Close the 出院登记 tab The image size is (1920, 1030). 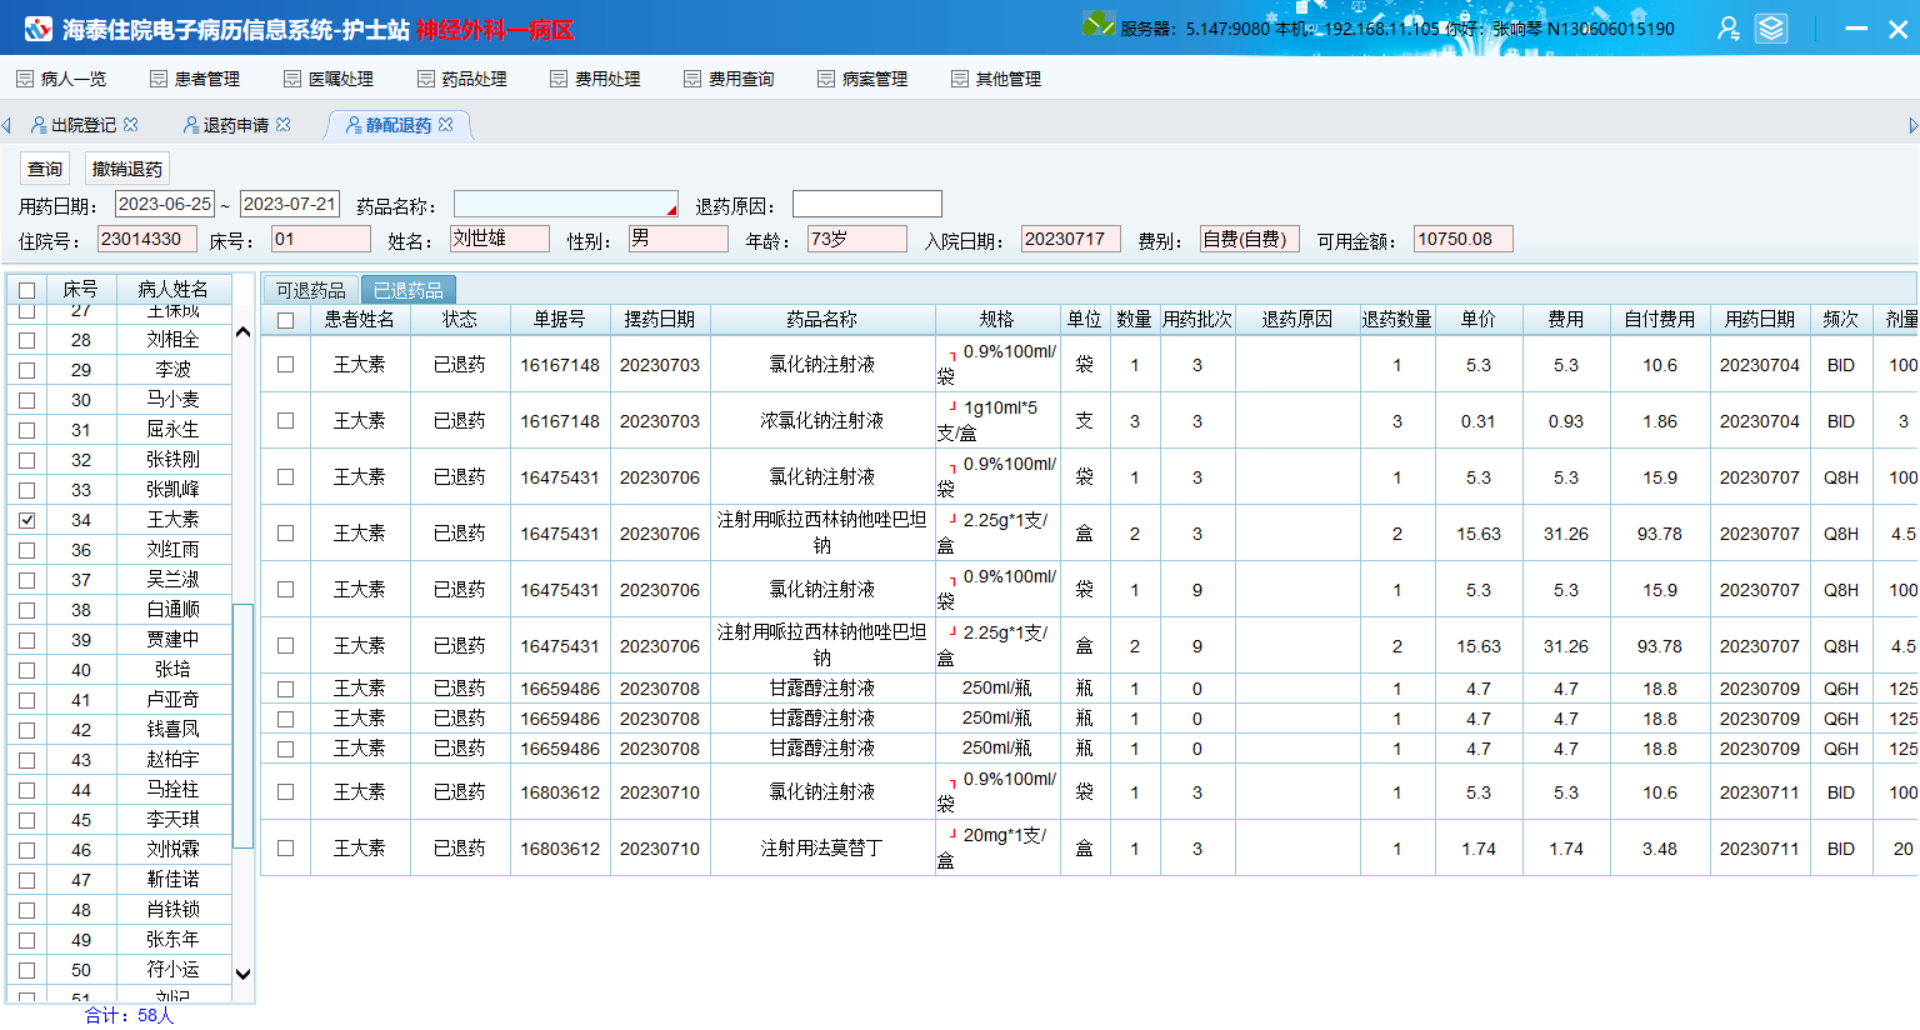coord(131,125)
